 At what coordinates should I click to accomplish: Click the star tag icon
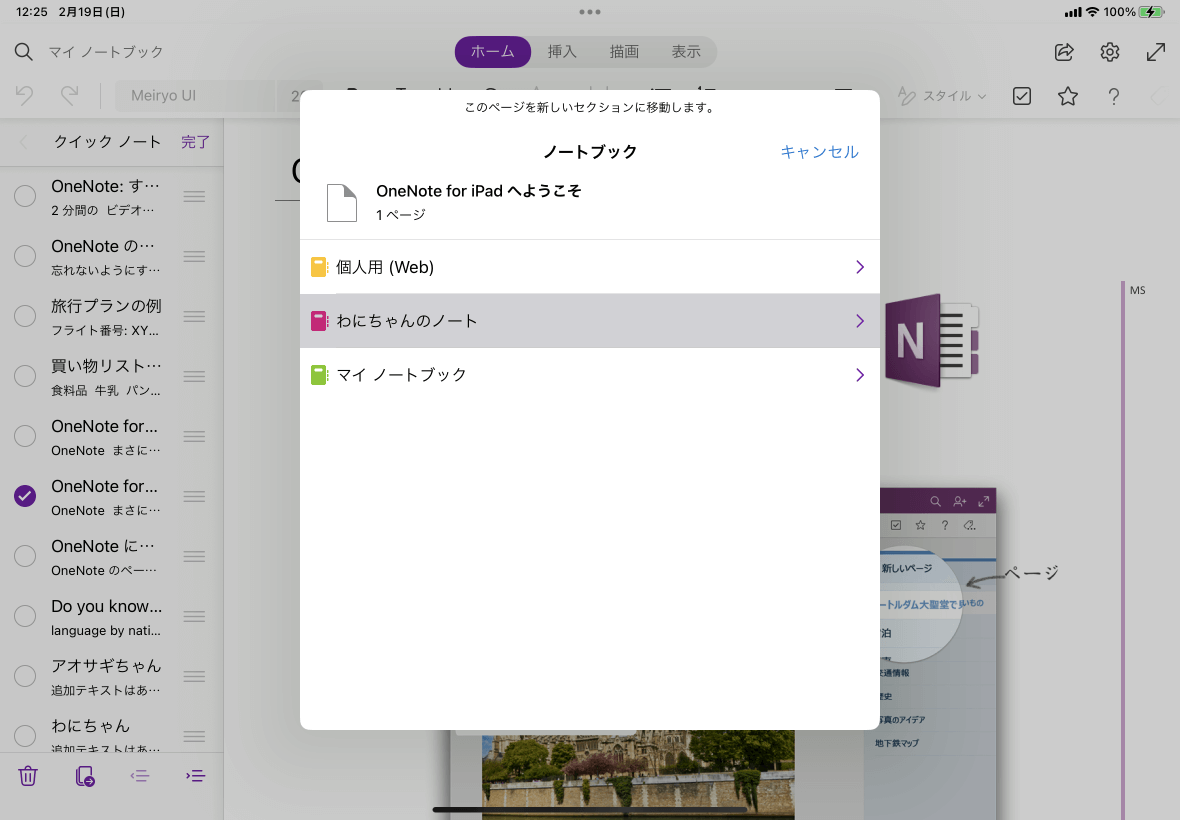point(1067,96)
